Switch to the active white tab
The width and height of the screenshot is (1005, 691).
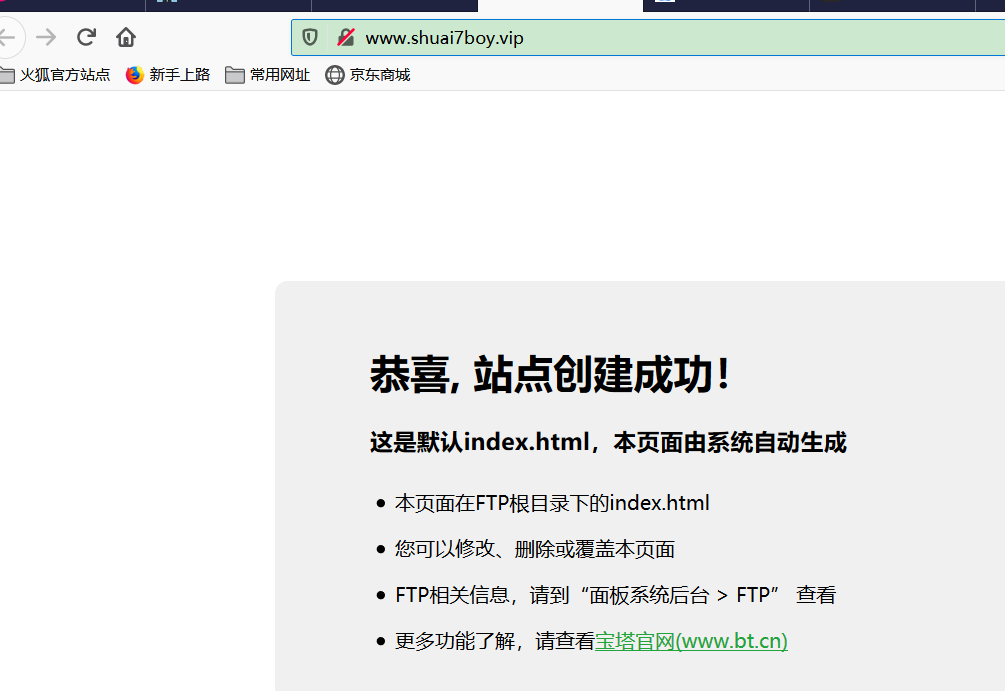coord(560,6)
